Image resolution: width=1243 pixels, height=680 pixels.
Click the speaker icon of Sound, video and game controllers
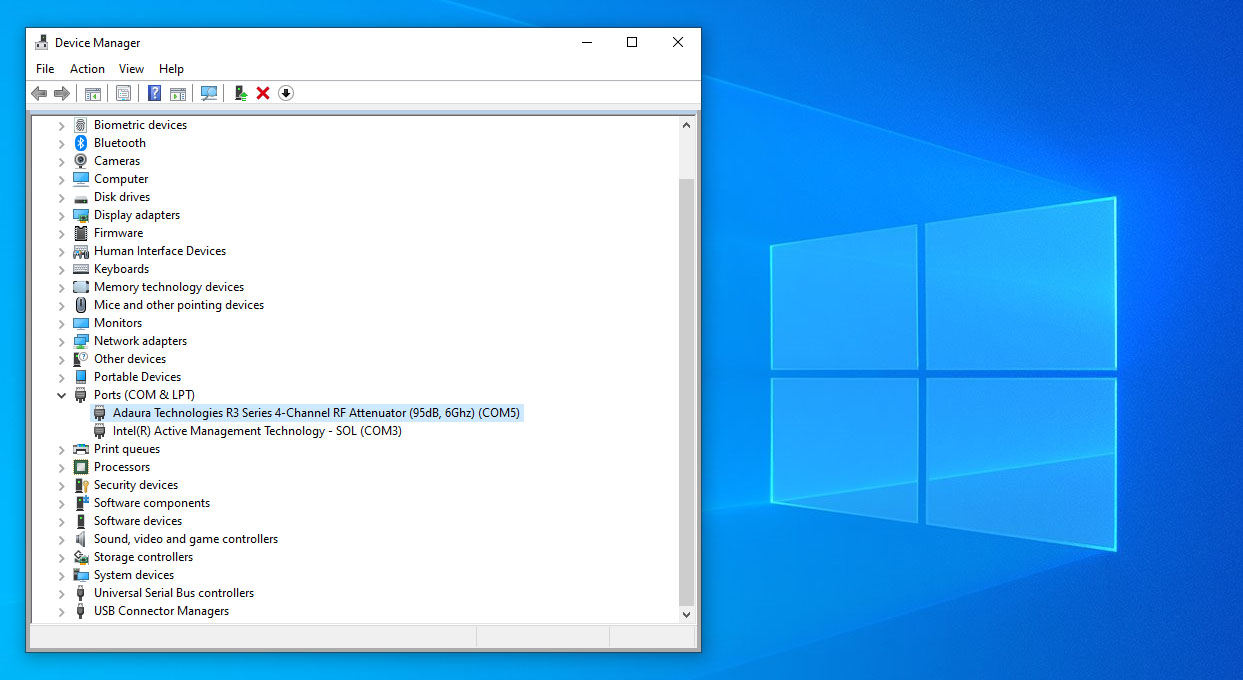click(81, 539)
